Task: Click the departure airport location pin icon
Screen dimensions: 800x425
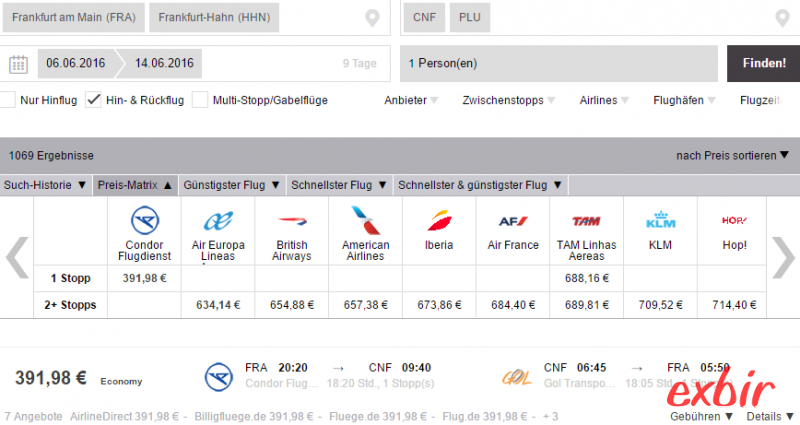Action: click(x=372, y=18)
